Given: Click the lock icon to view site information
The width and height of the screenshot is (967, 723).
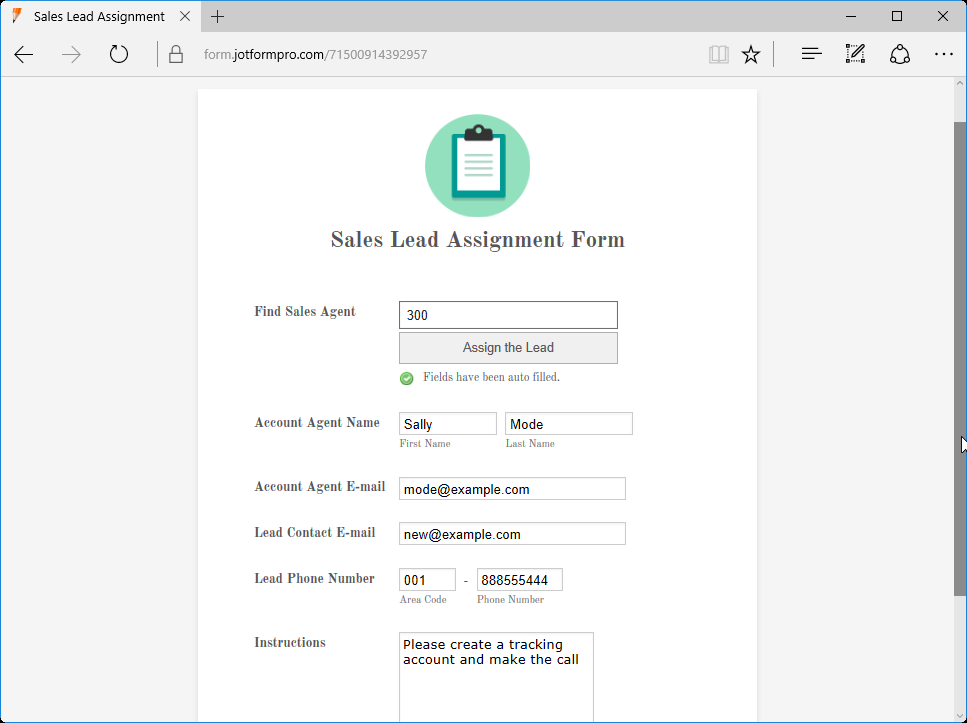Looking at the screenshot, I should [x=176, y=54].
